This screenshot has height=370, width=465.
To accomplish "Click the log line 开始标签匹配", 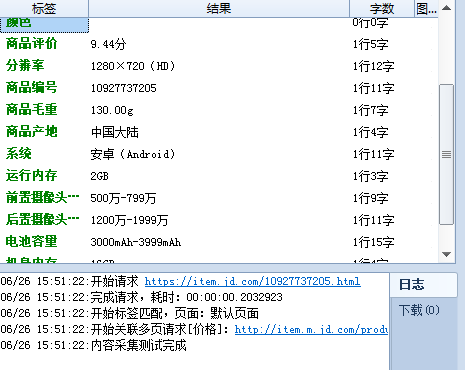I will point(130,313).
